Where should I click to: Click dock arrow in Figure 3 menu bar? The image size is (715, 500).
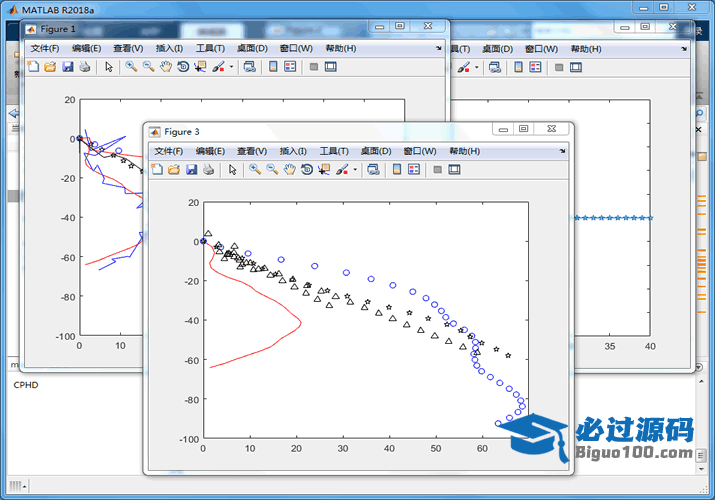click(x=562, y=151)
